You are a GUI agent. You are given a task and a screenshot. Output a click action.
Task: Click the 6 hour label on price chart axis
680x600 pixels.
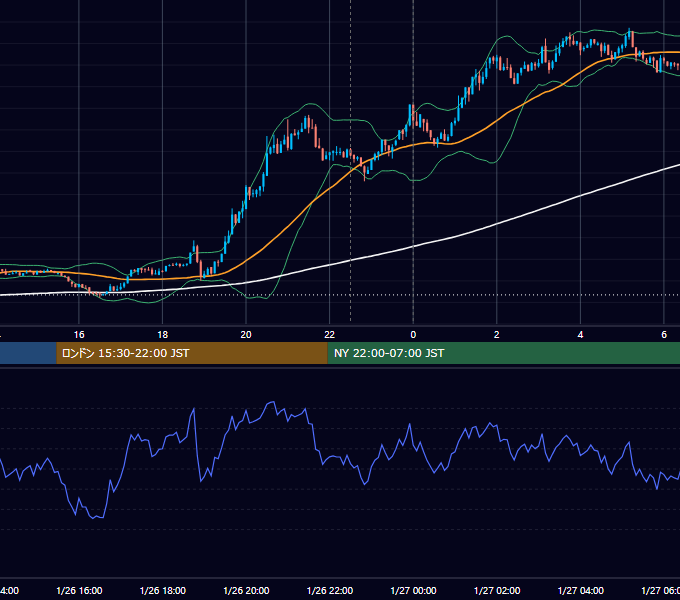coord(664,335)
